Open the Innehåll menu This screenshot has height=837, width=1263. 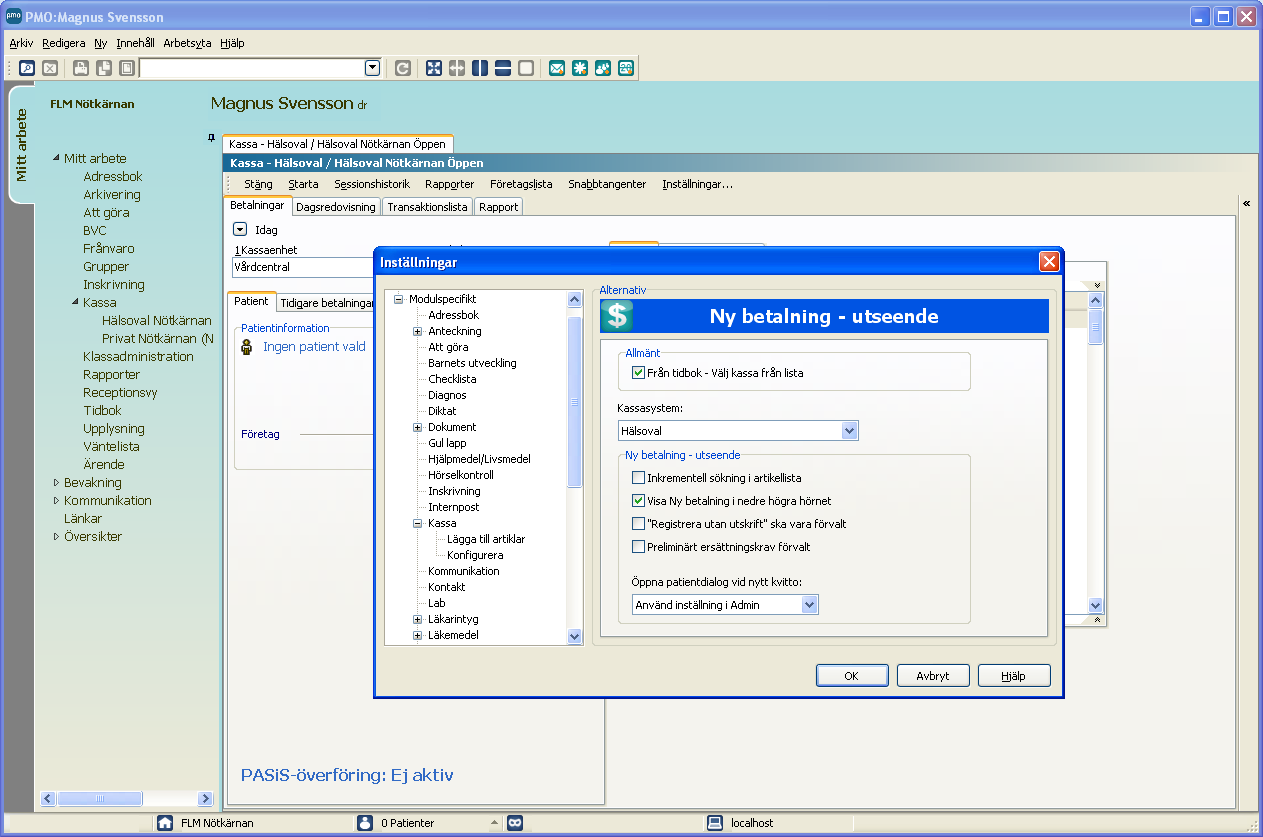point(135,43)
